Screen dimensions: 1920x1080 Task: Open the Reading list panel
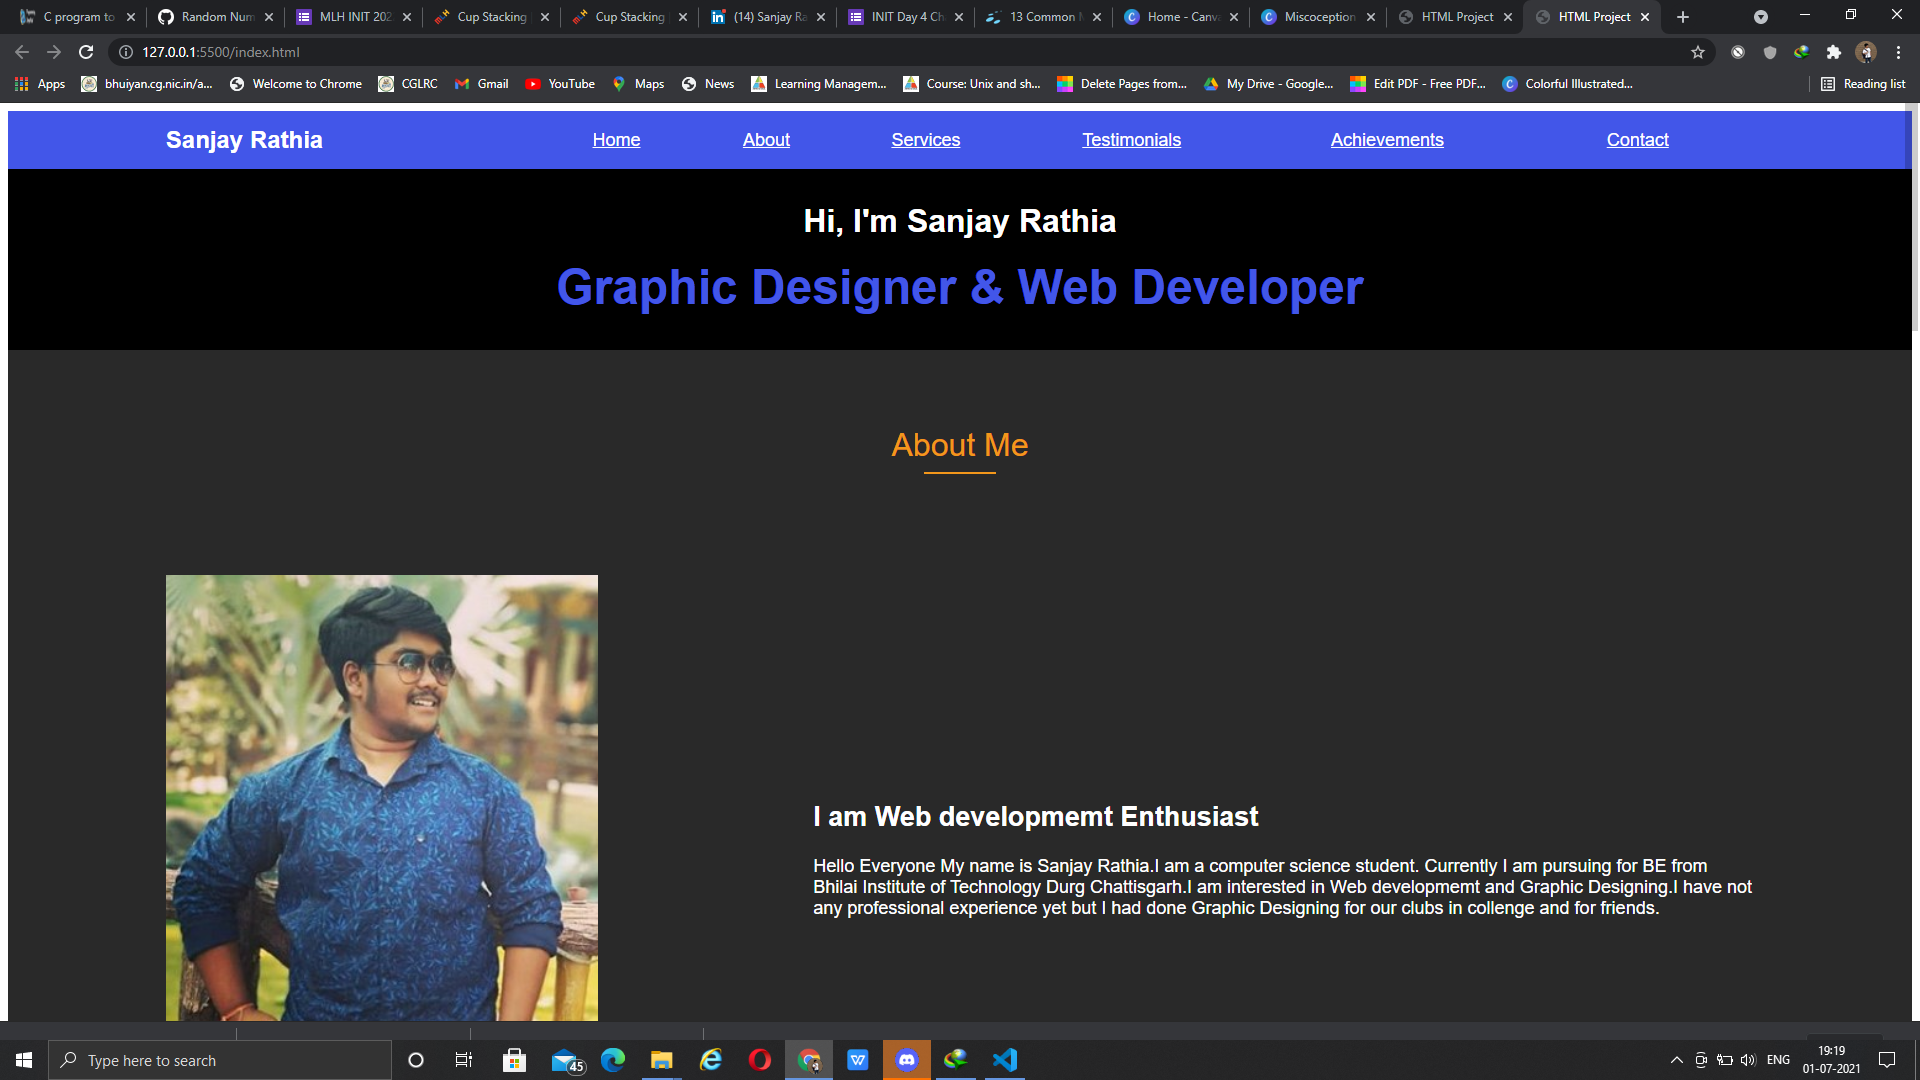pos(1863,84)
